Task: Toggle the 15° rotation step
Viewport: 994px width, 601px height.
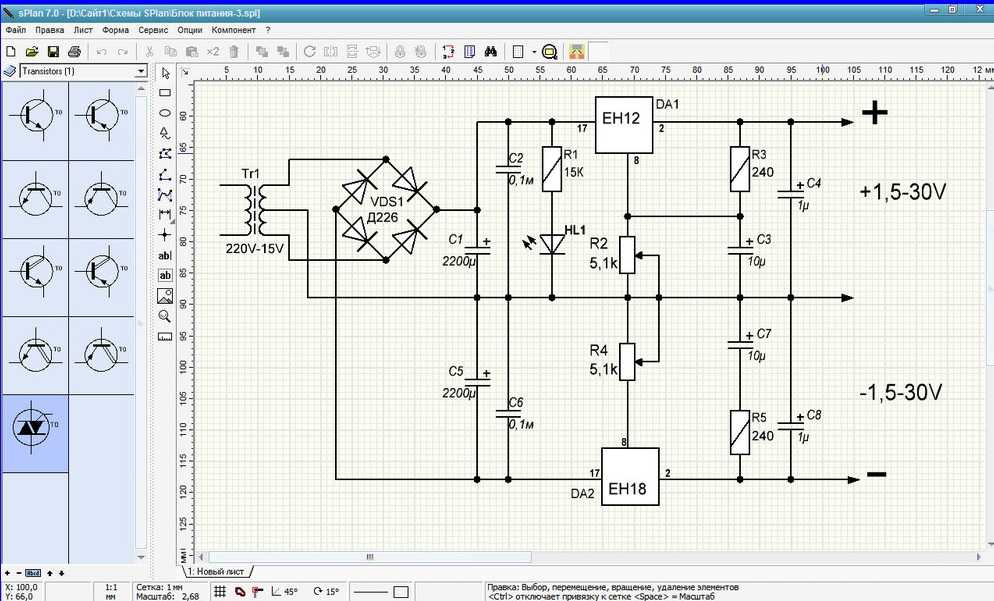Action: [x=326, y=591]
